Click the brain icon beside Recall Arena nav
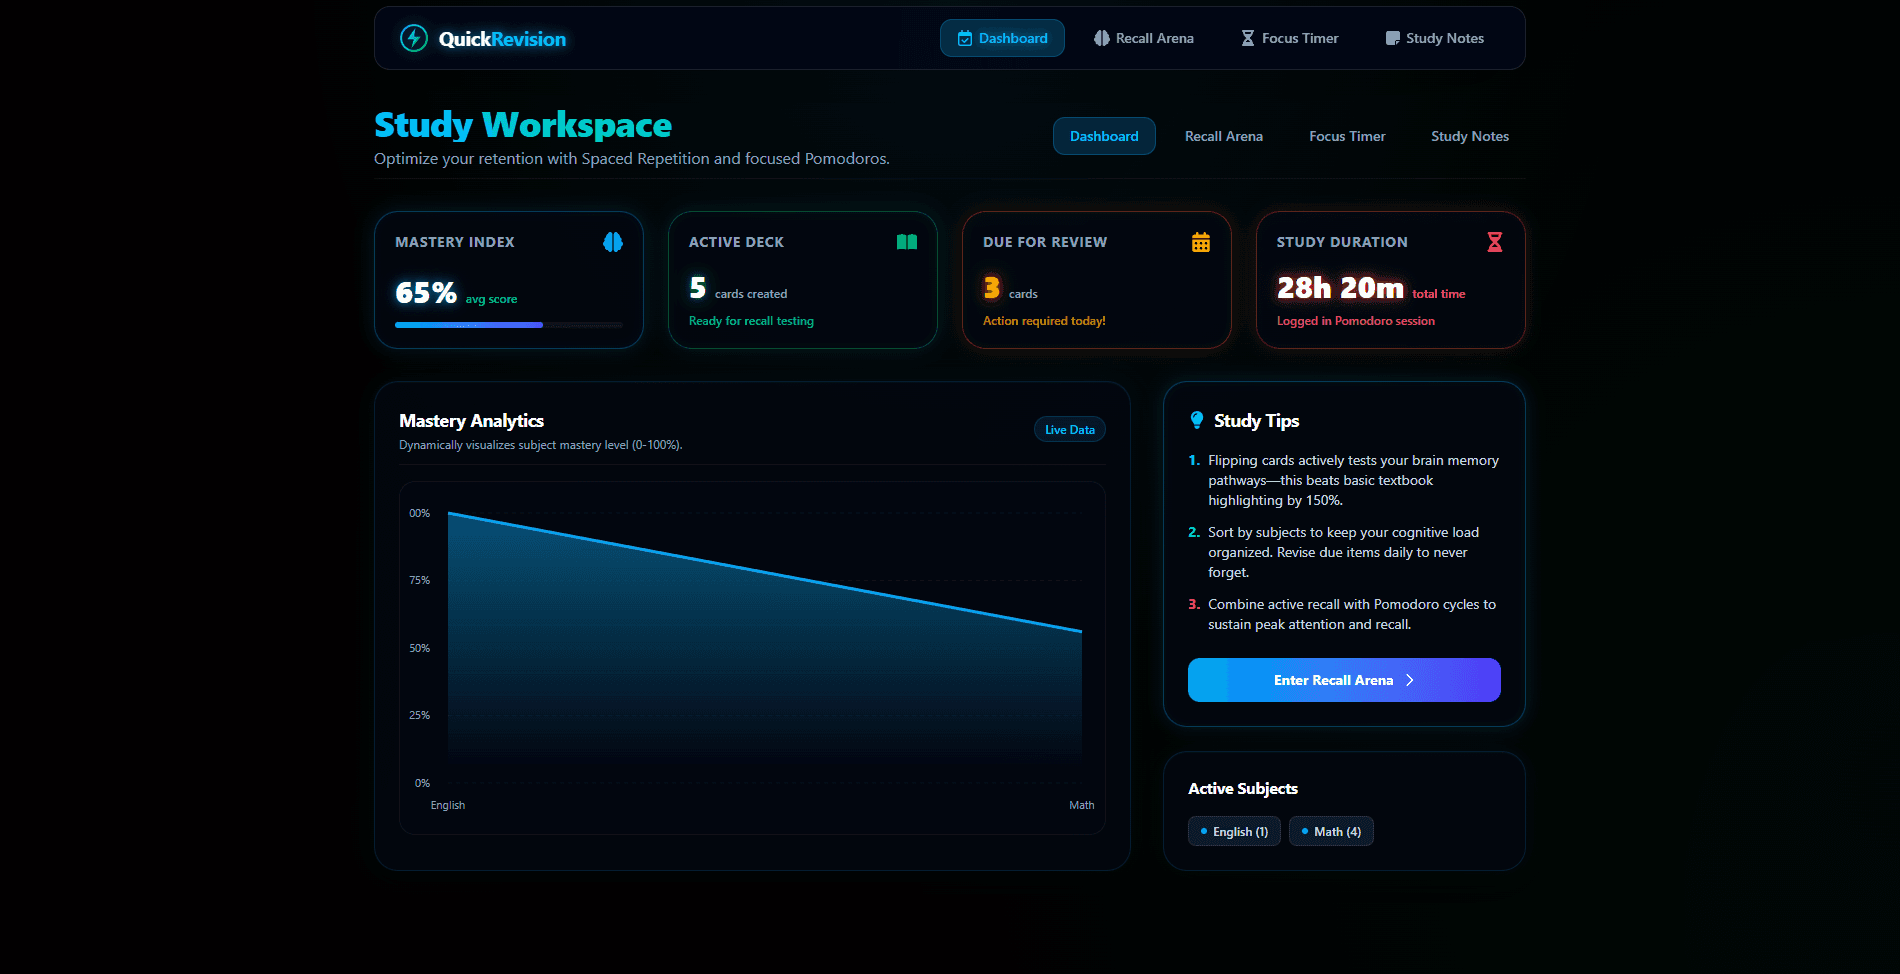The height and width of the screenshot is (974, 1900). [x=1102, y=38]
